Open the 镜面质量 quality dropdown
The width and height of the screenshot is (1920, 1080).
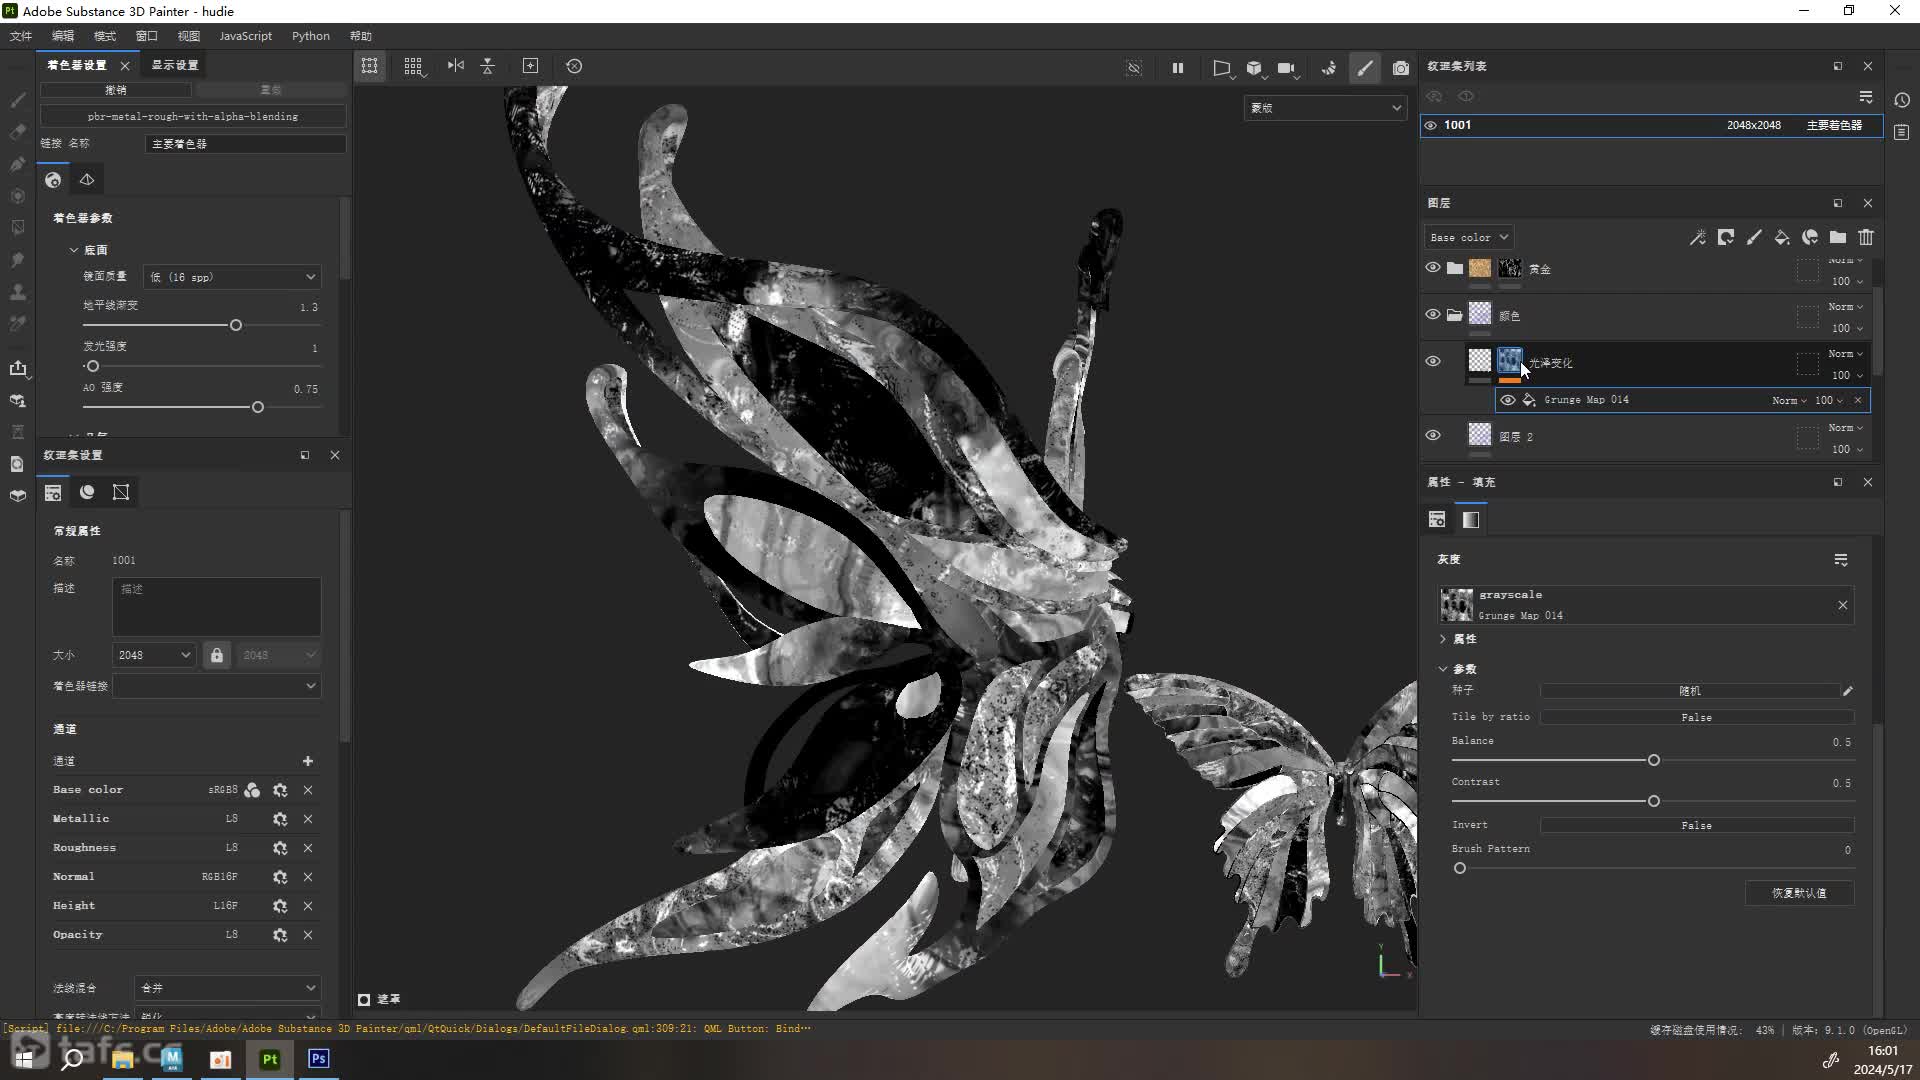coord(232,277)
